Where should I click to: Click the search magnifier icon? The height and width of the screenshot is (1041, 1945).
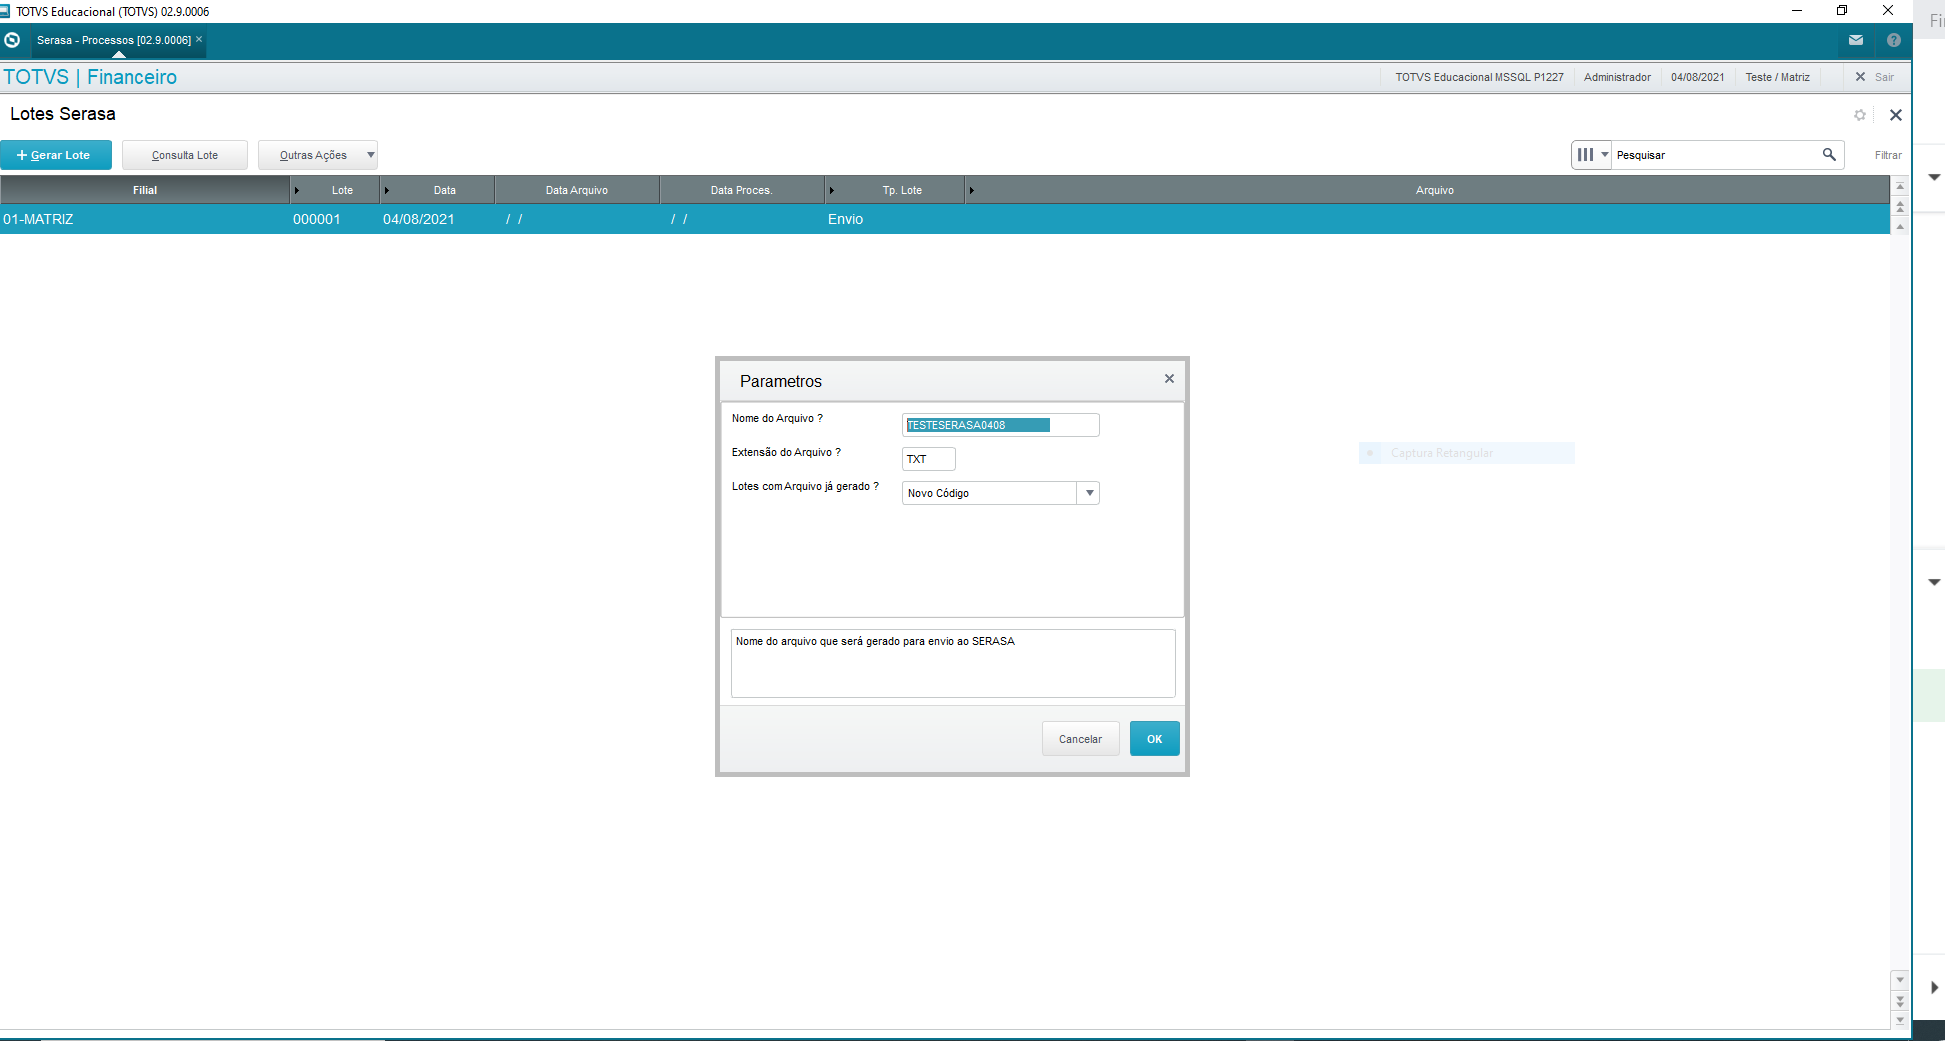1829,155
